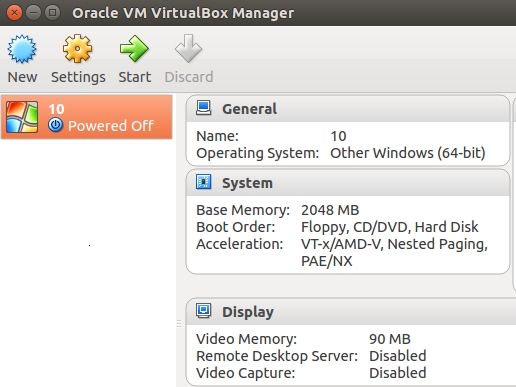Click the 'Oracle VM VirtualBox Manager' title

183,13
